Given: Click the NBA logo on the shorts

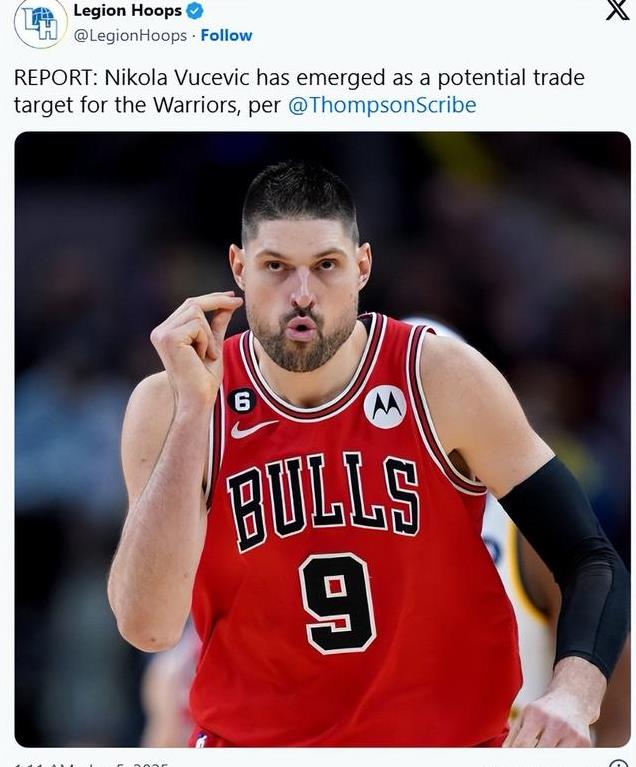Looking at the screenshot, I should pyautogui.click(x=201, y=741).
